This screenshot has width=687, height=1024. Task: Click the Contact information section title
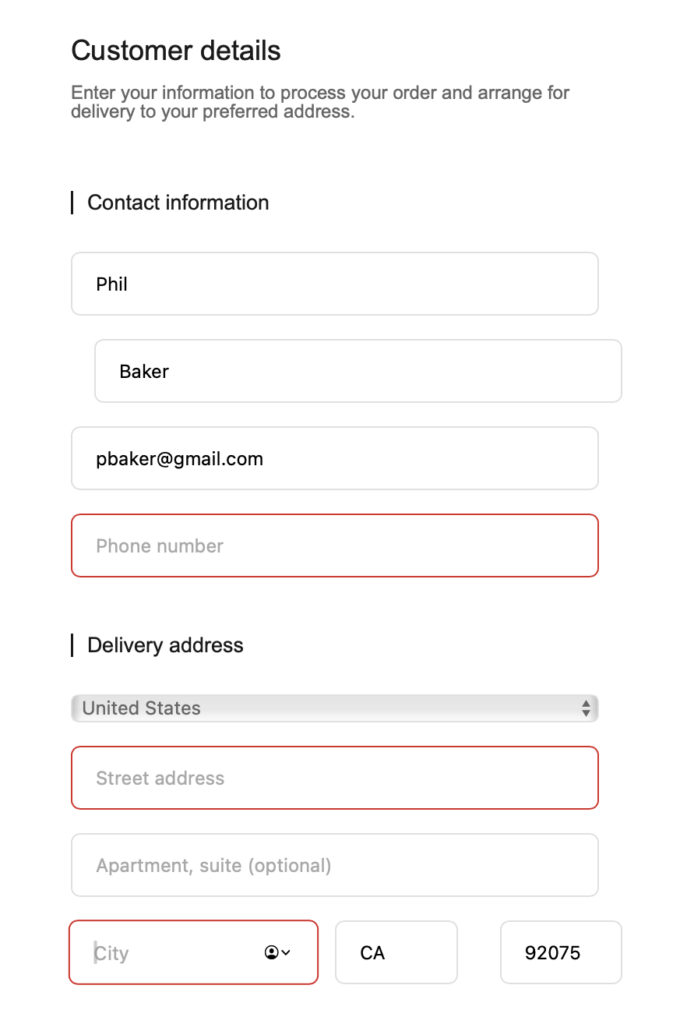pos(178,203)
